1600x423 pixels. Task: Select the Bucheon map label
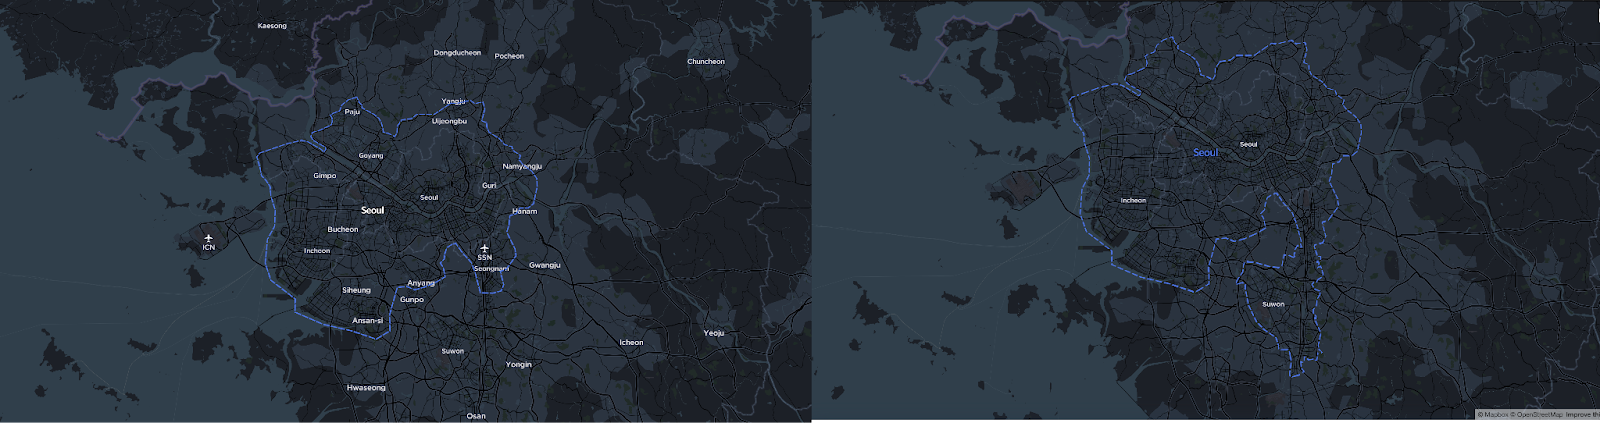coord(343,230)
